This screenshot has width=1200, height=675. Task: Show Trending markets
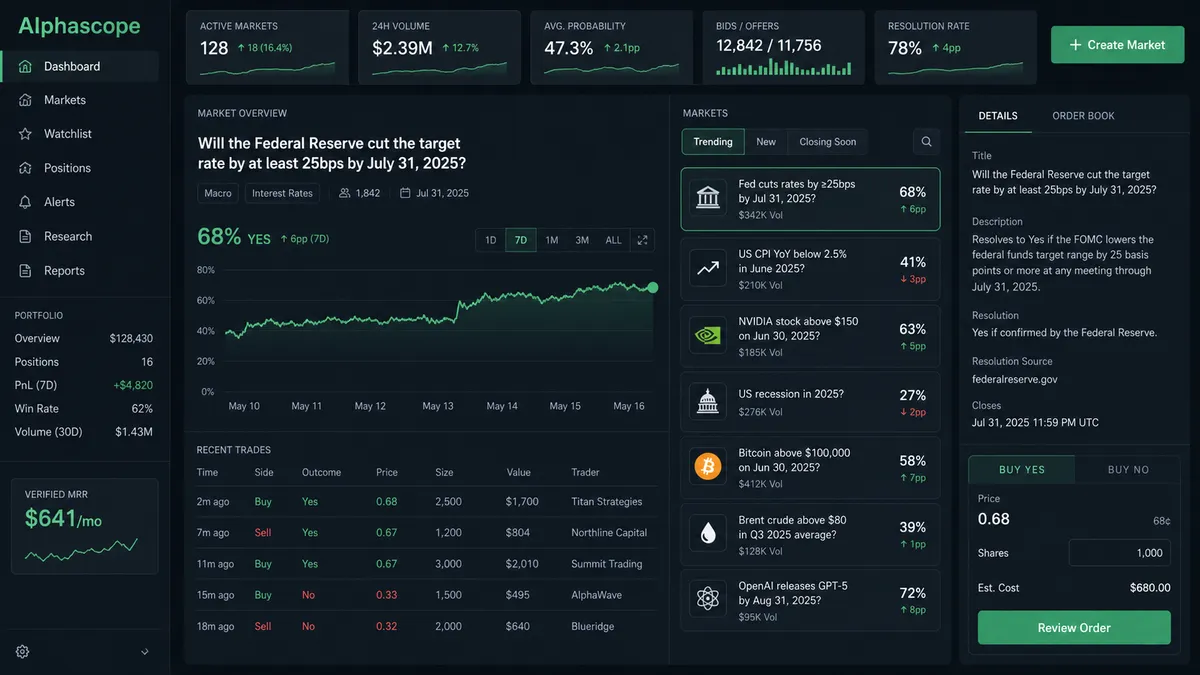pos(713,142)
